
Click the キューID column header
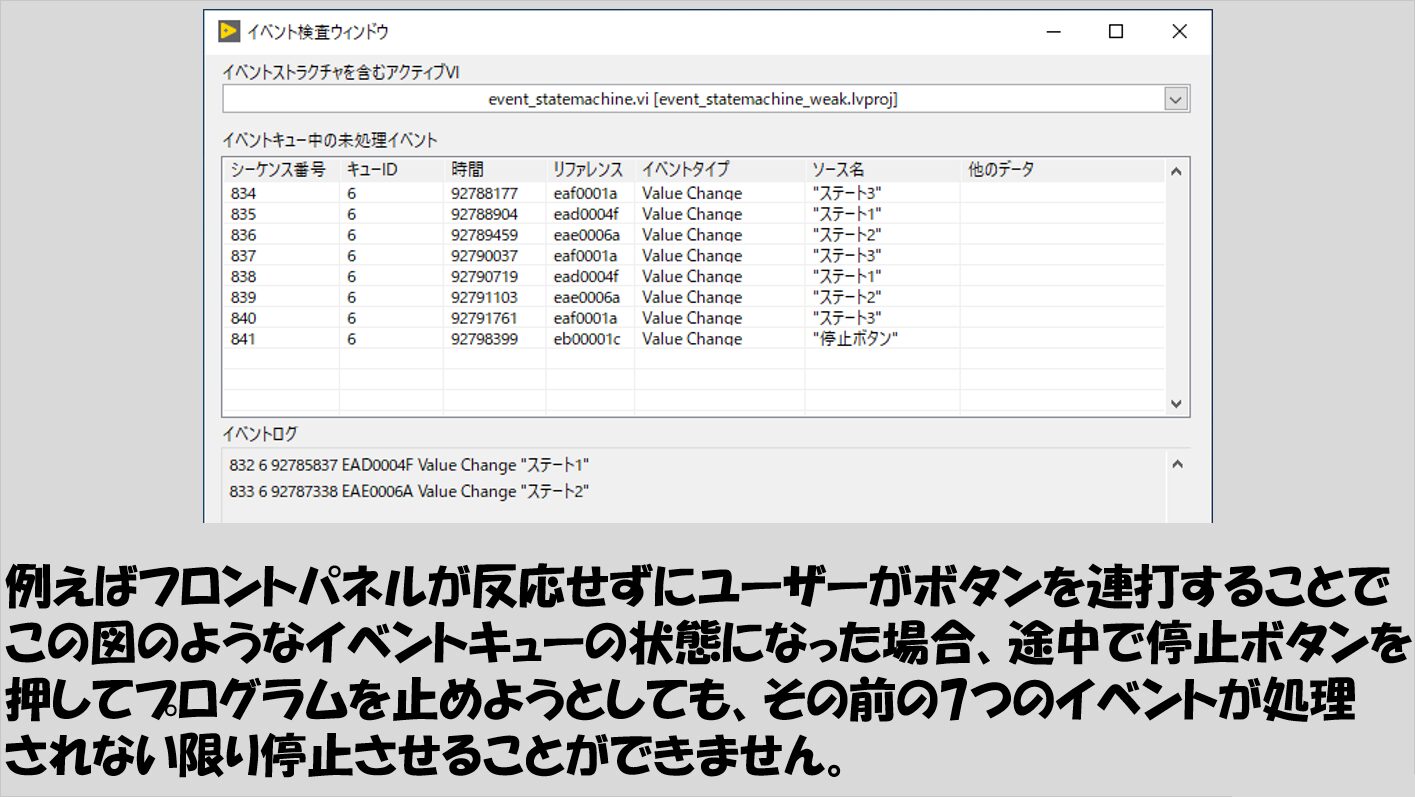click(372, 169)
